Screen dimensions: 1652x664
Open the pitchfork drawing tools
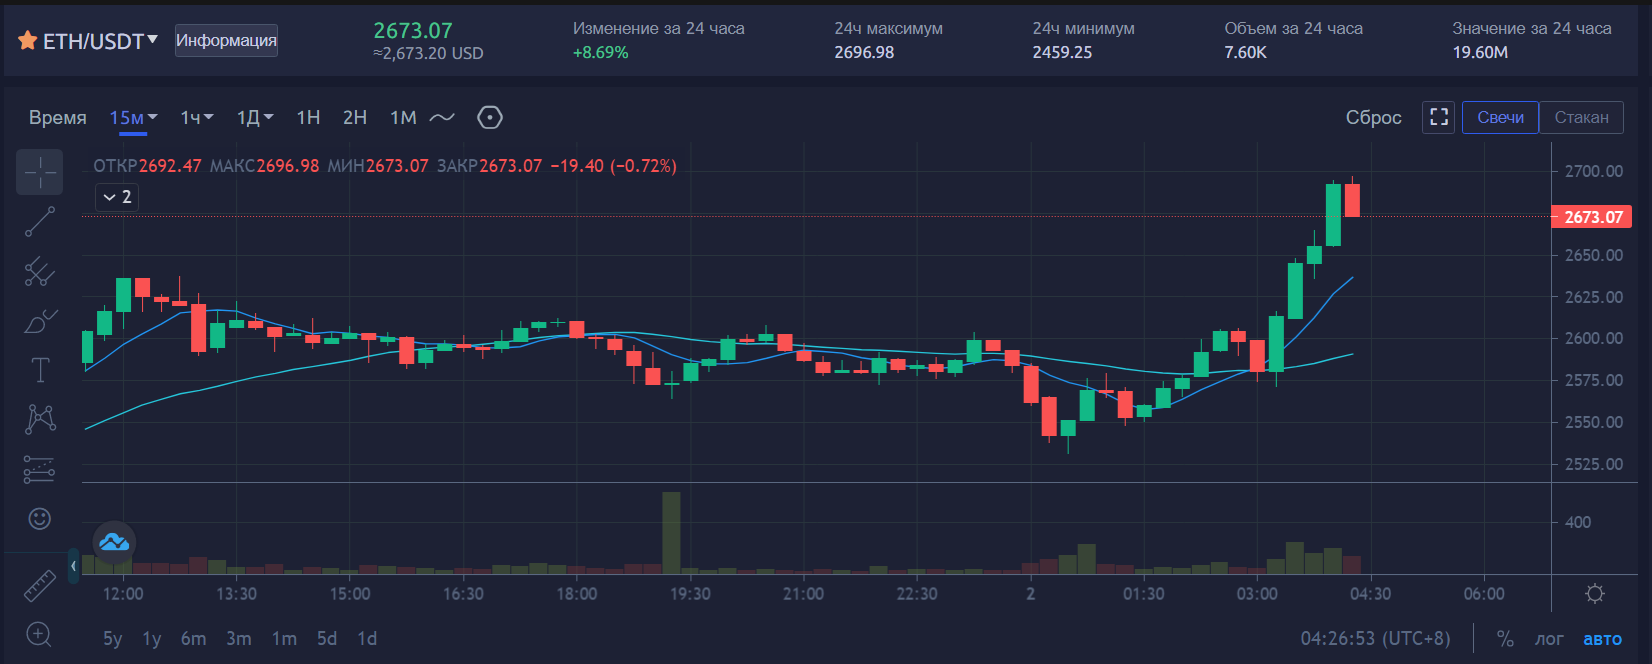[x=40, y=271]
